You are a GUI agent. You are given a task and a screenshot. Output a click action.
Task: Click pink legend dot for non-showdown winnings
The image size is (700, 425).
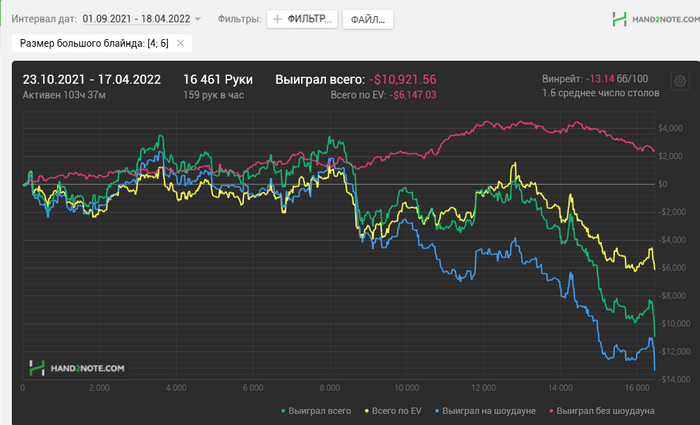coord(551,411)
